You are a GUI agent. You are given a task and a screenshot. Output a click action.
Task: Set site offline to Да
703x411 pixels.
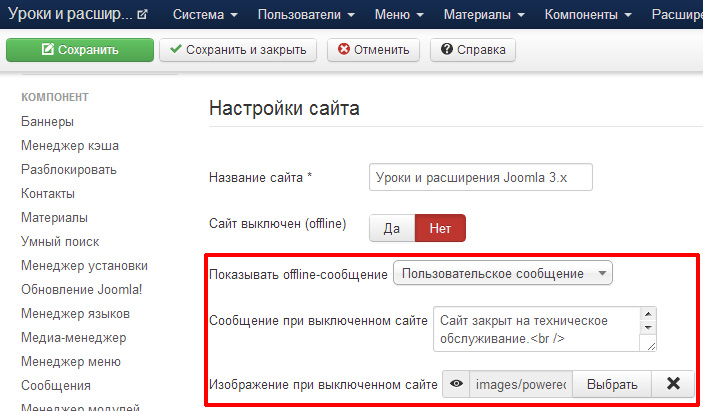(392, 228)
